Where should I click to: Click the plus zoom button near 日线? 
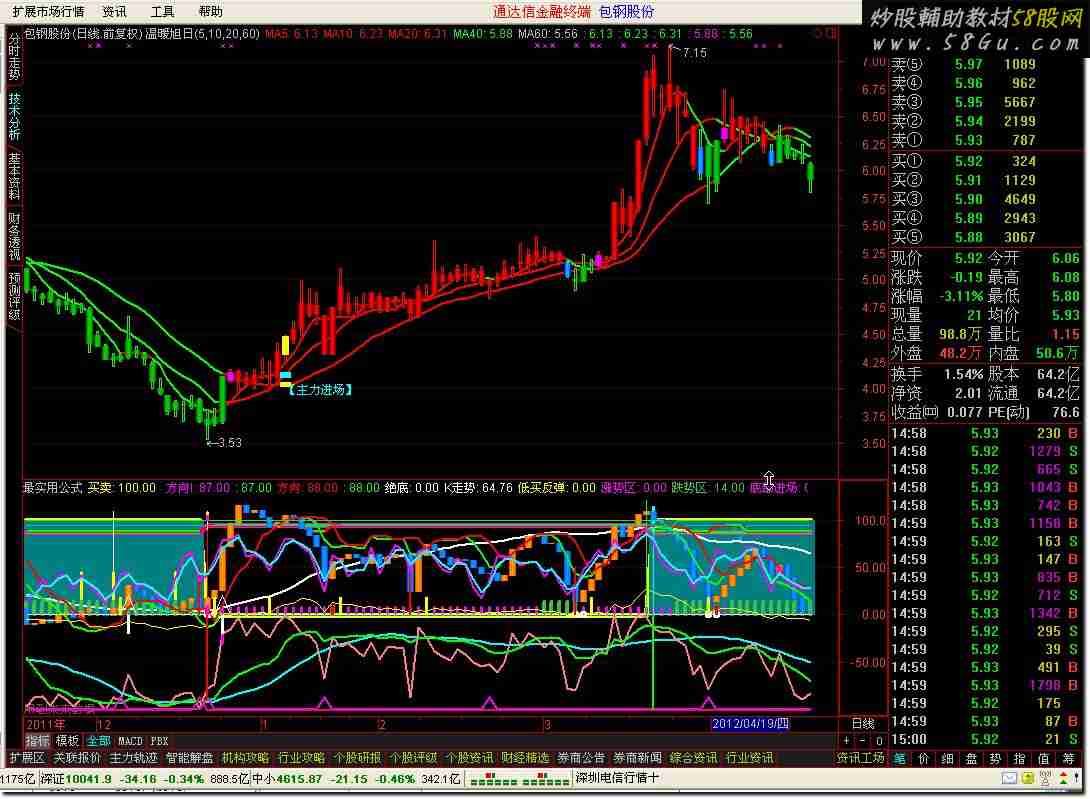click(x=846, y=741)
